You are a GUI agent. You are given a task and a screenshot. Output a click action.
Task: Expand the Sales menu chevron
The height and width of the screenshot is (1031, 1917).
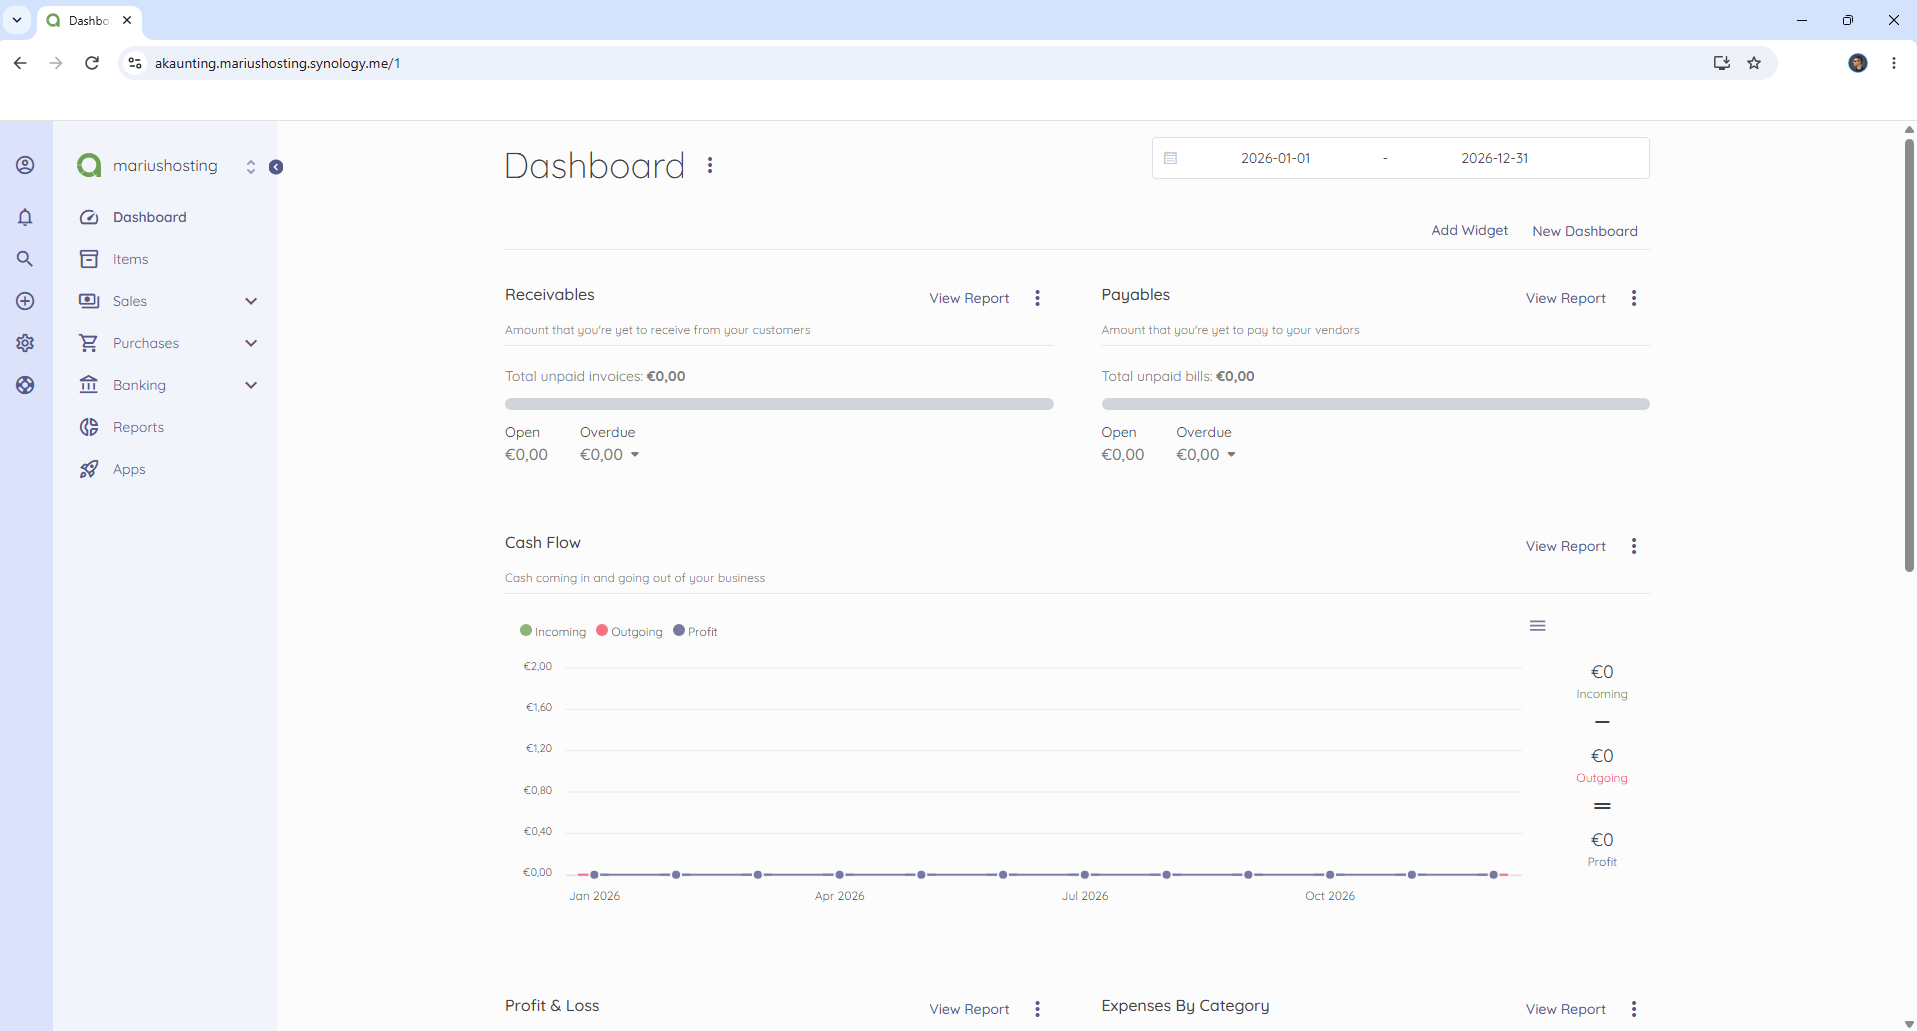[x=251, y=301]
